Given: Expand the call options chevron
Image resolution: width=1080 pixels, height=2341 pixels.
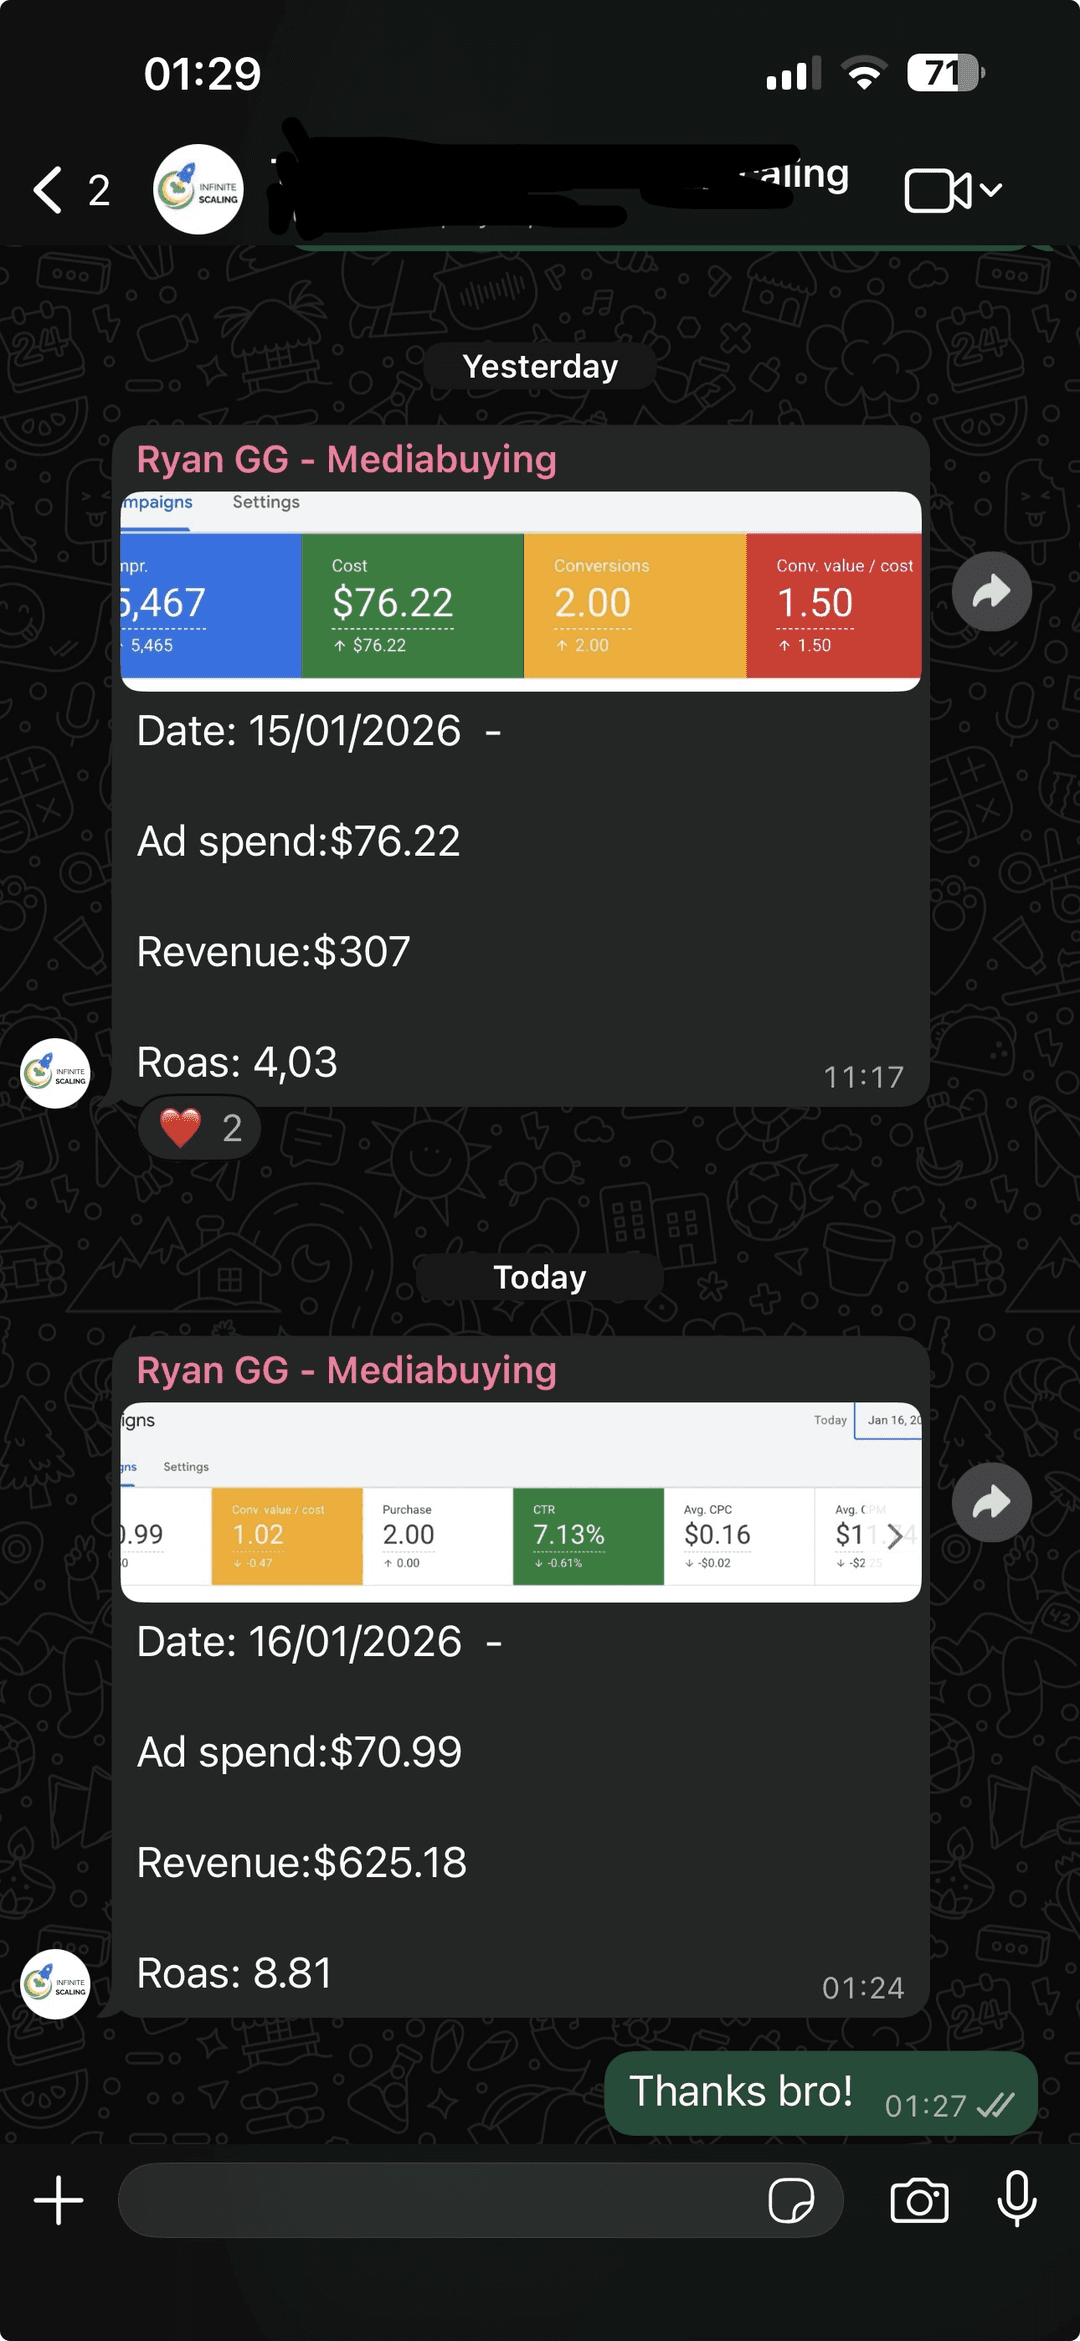Looking at the screenshot, I should pos(991,190).
